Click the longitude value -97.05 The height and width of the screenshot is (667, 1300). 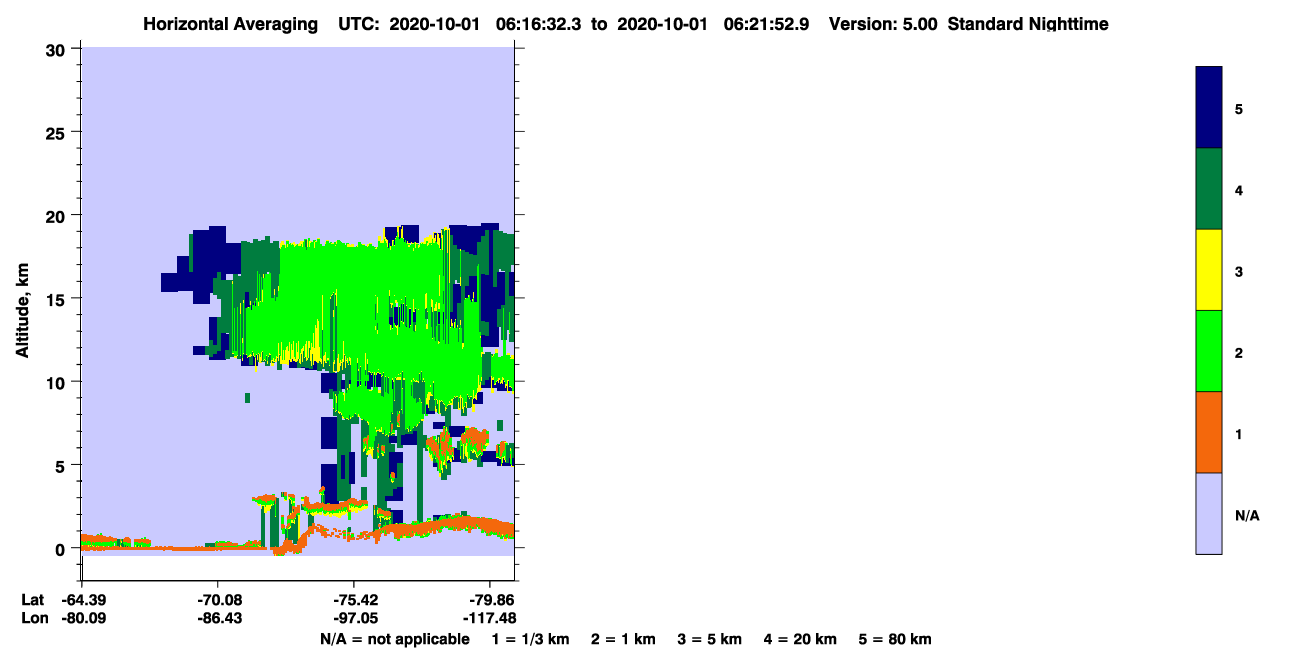click(x=354, y=618)
